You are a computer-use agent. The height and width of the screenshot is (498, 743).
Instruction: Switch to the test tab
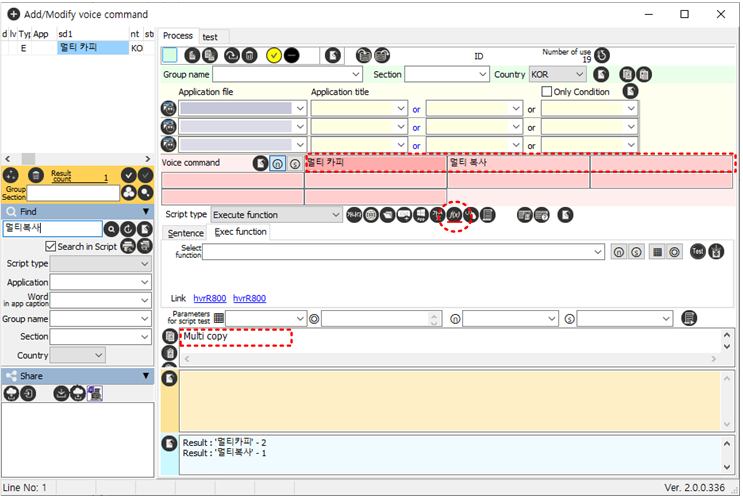(210, 36)
